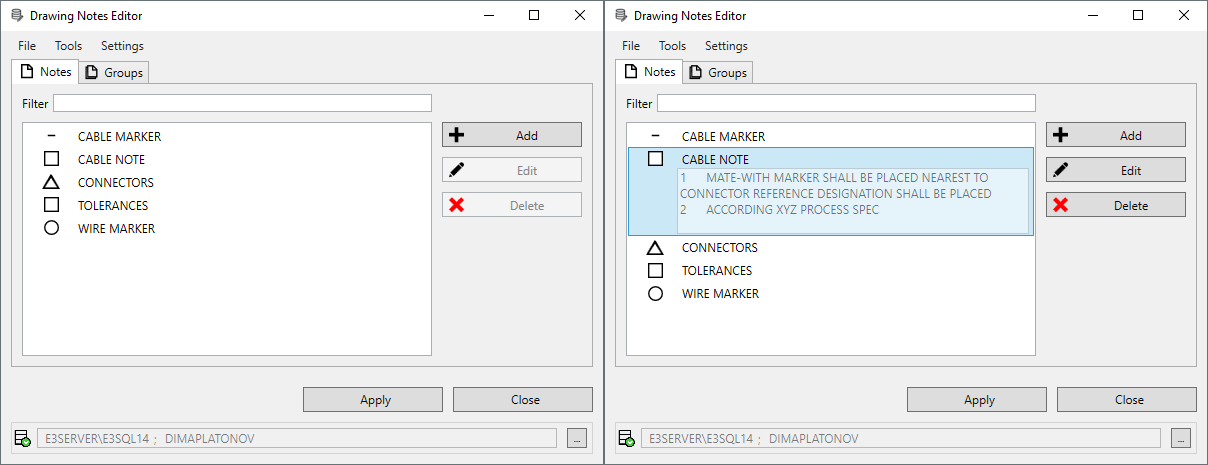This screenshot has height=465, width=1208.
Task: Click the square icon for TOLERANCES in right window
Action: click(x=656, y=271)
